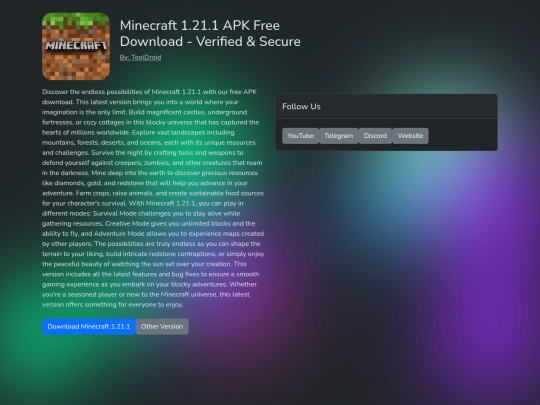Click the "Download - Verified & Secure" heading line
The width and height of the screenshot is (540, 405).
210,42
